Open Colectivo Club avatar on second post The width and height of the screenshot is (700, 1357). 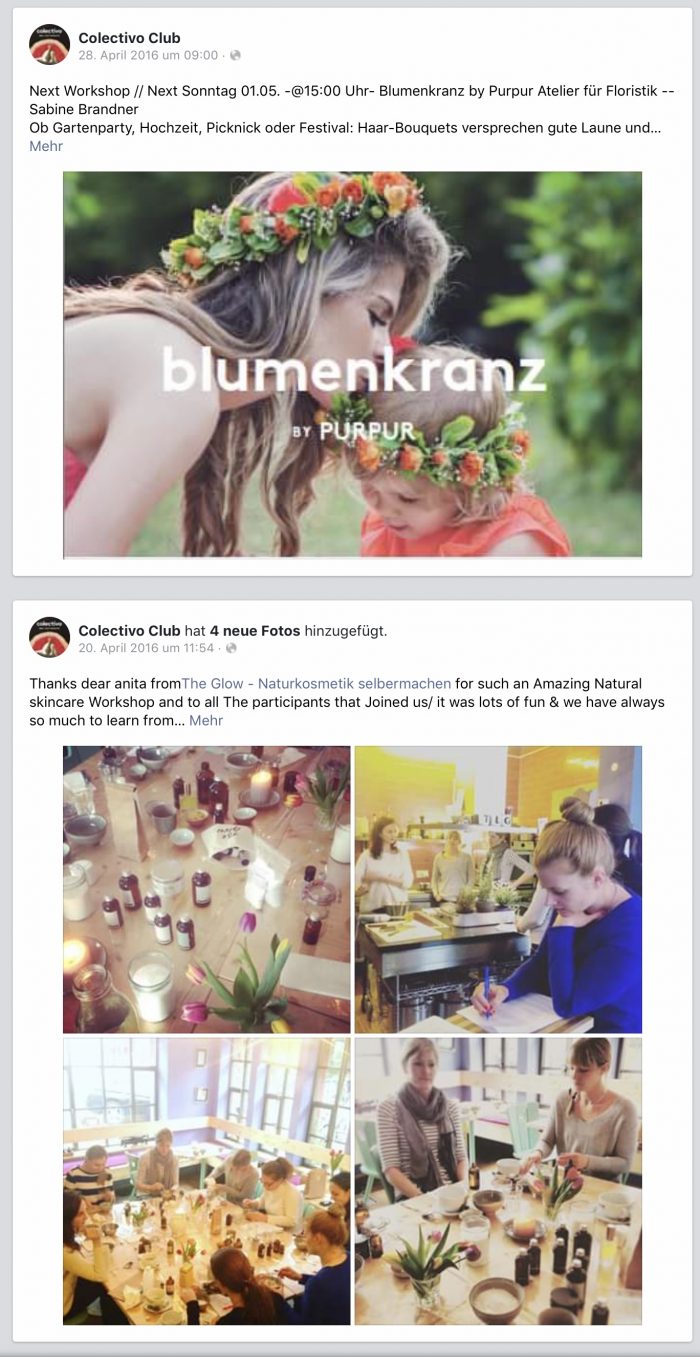(x=49, y=638)
